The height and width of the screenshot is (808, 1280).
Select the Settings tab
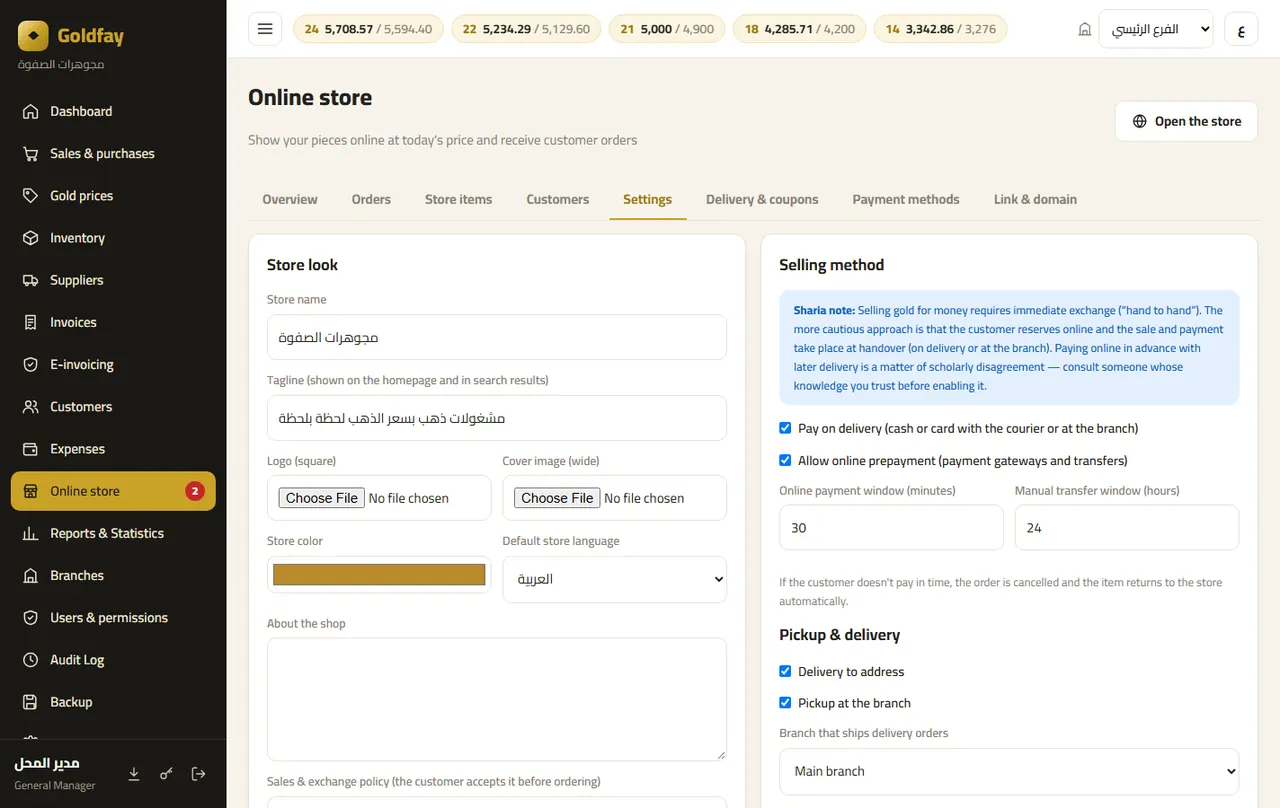coord(647,199)
